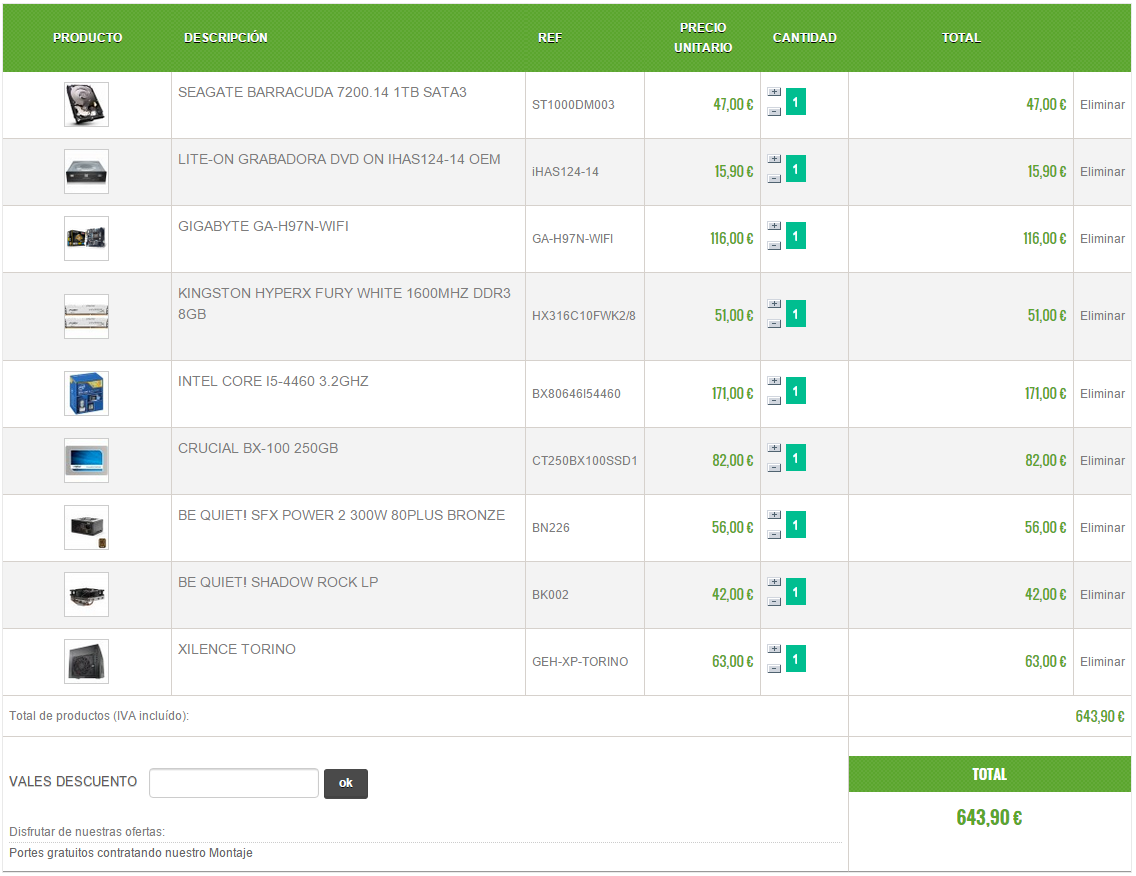Open Be Quiet Shadow Rock cooler thumbnail

[86, 595]
